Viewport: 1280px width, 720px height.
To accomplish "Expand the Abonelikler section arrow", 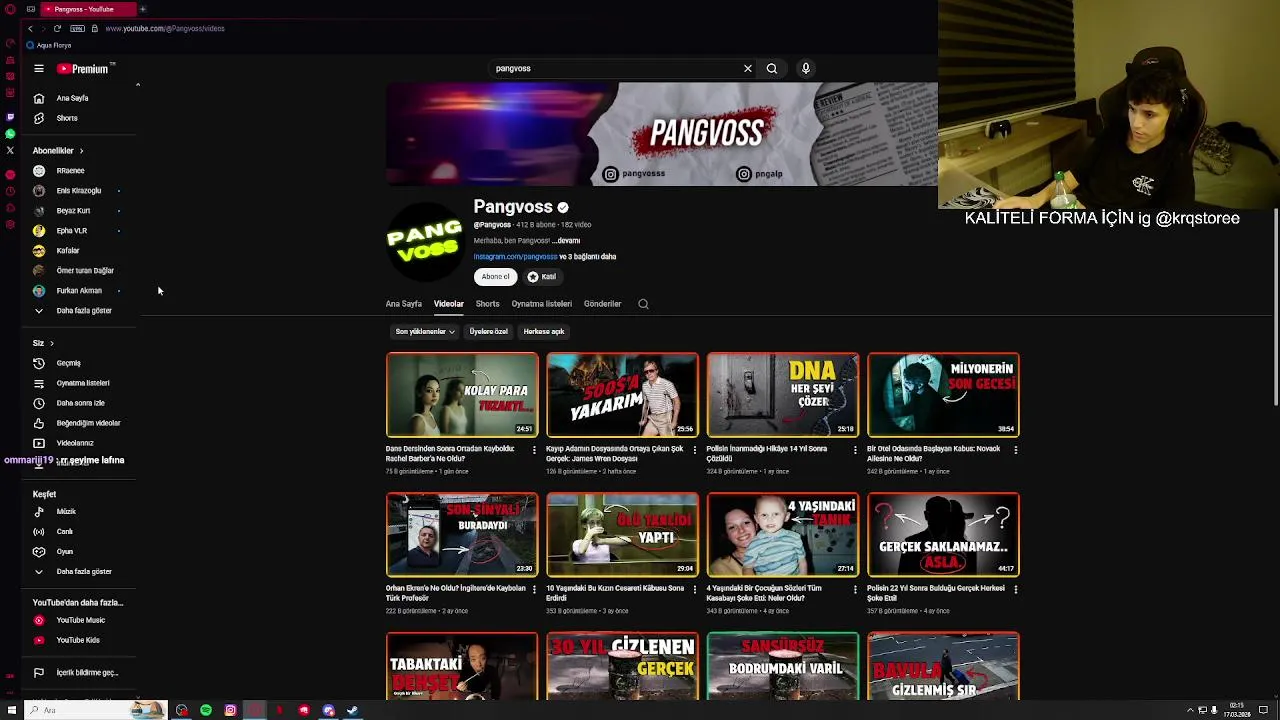I will [81, 151].
